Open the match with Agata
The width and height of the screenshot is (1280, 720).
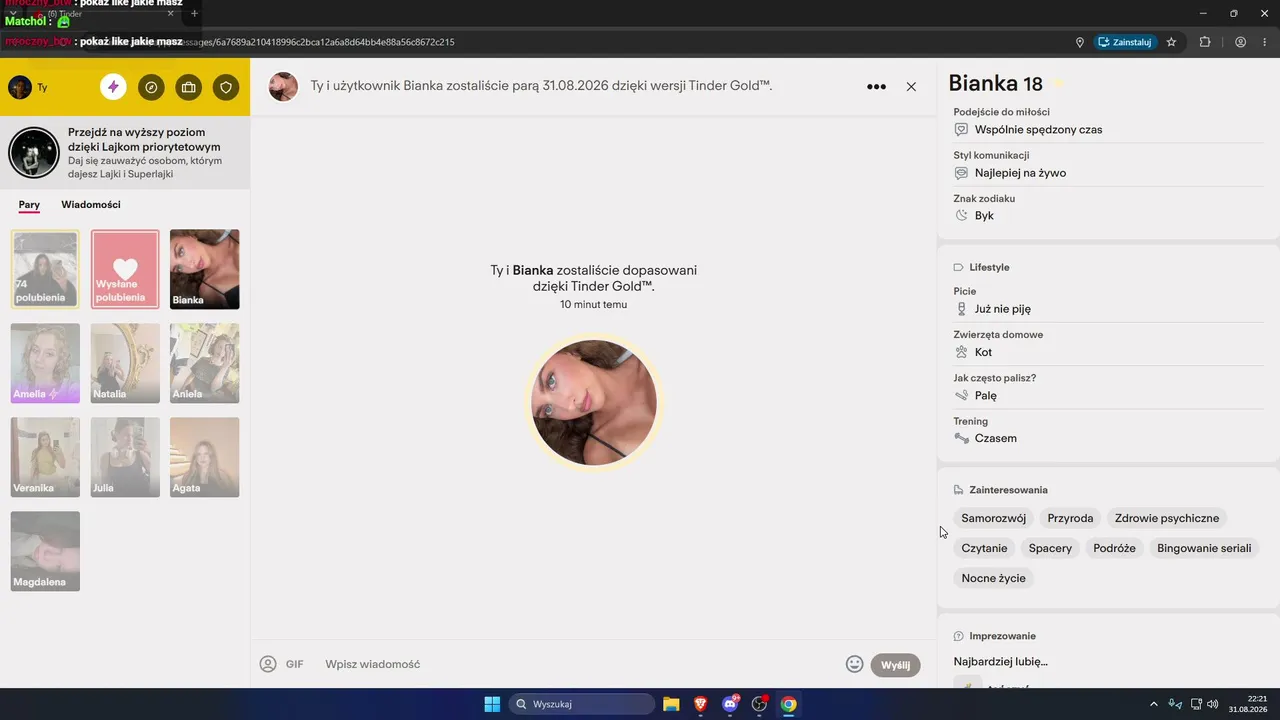point(205,457)
